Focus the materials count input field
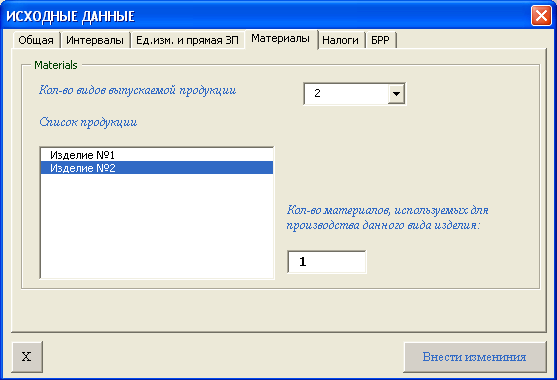The height and width of the screenshot is (380, 557). pyautogui.click(x=326, y=262)
